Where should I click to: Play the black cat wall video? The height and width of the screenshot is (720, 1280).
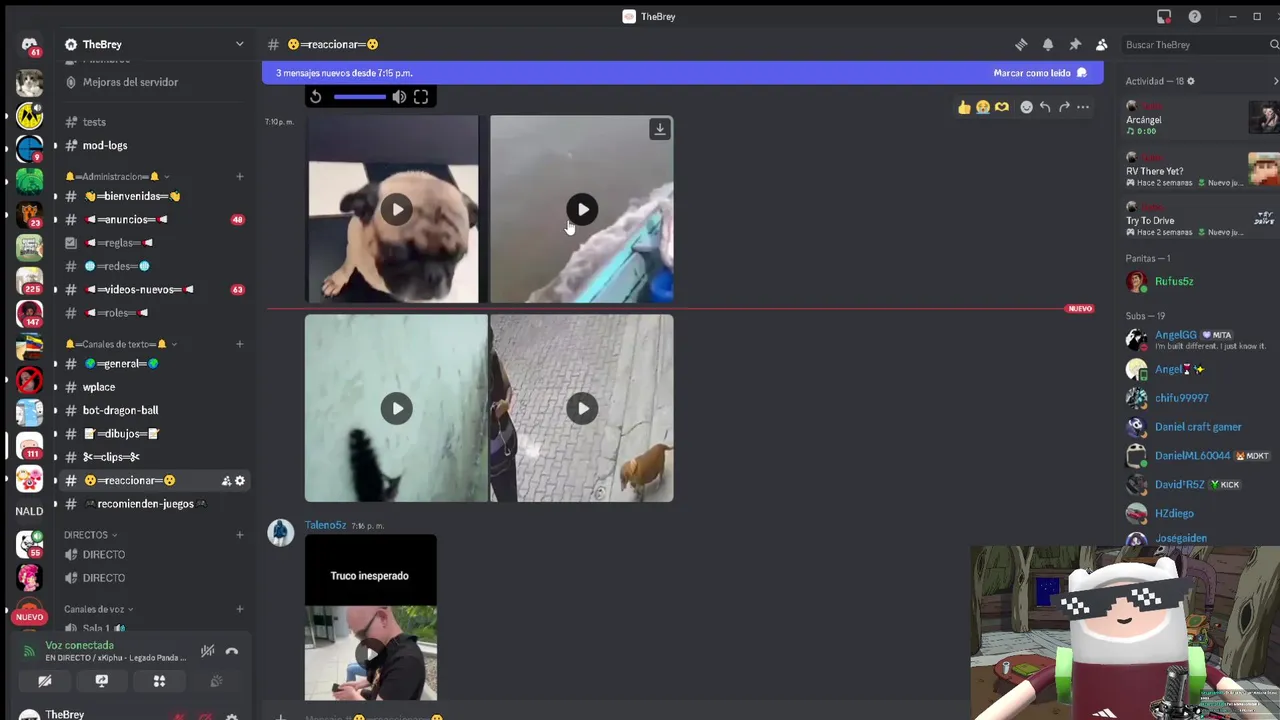click(397, 408)
